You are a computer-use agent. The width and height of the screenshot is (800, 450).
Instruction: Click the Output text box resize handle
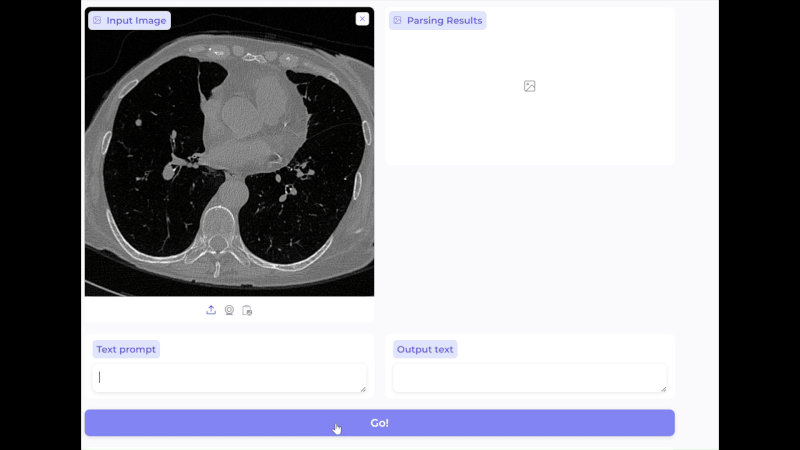(x=663, y=388)
